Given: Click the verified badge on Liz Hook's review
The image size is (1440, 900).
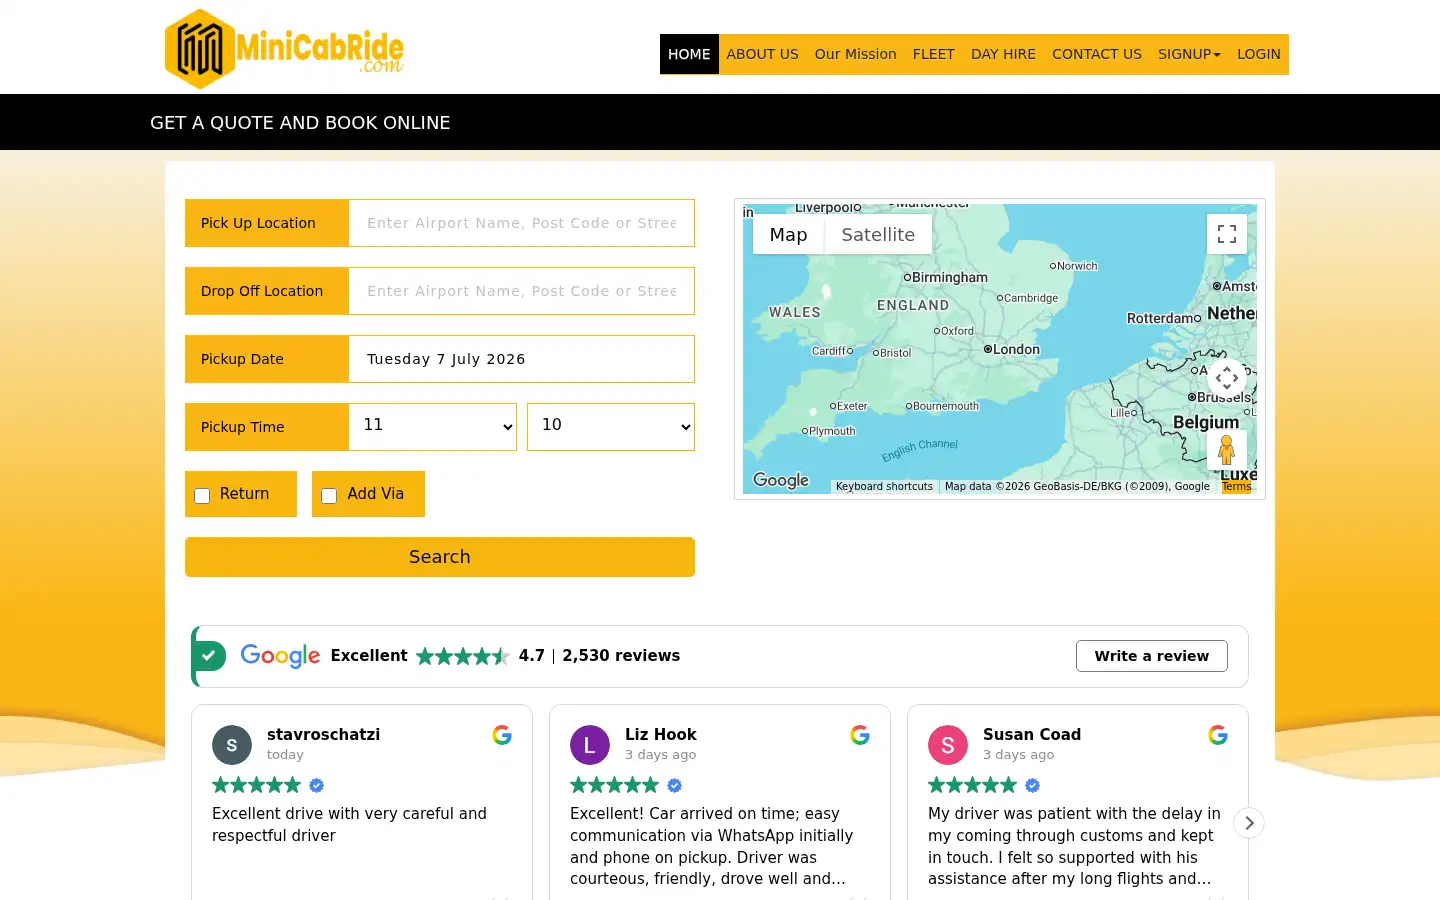Looking at the screenshot, I should (x=675, y=785).
